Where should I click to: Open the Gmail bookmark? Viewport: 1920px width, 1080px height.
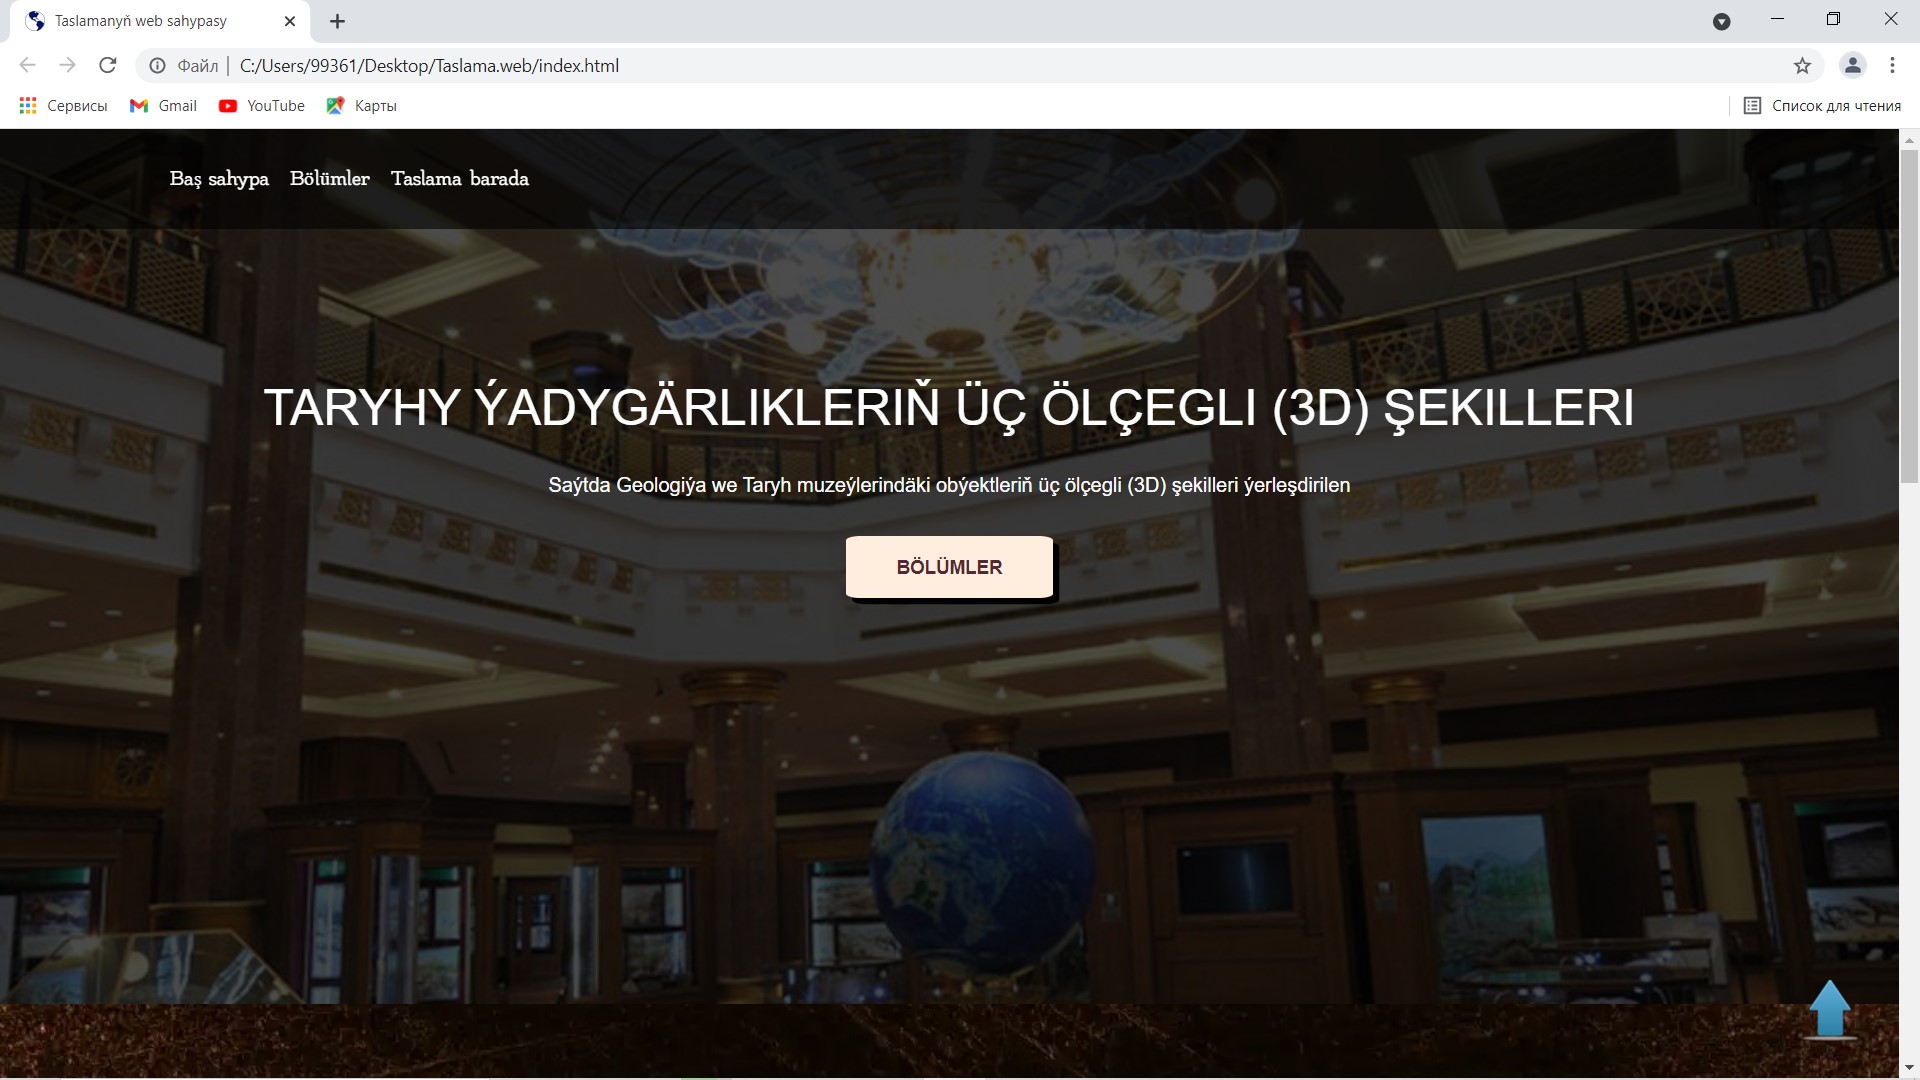coord(163,106)
